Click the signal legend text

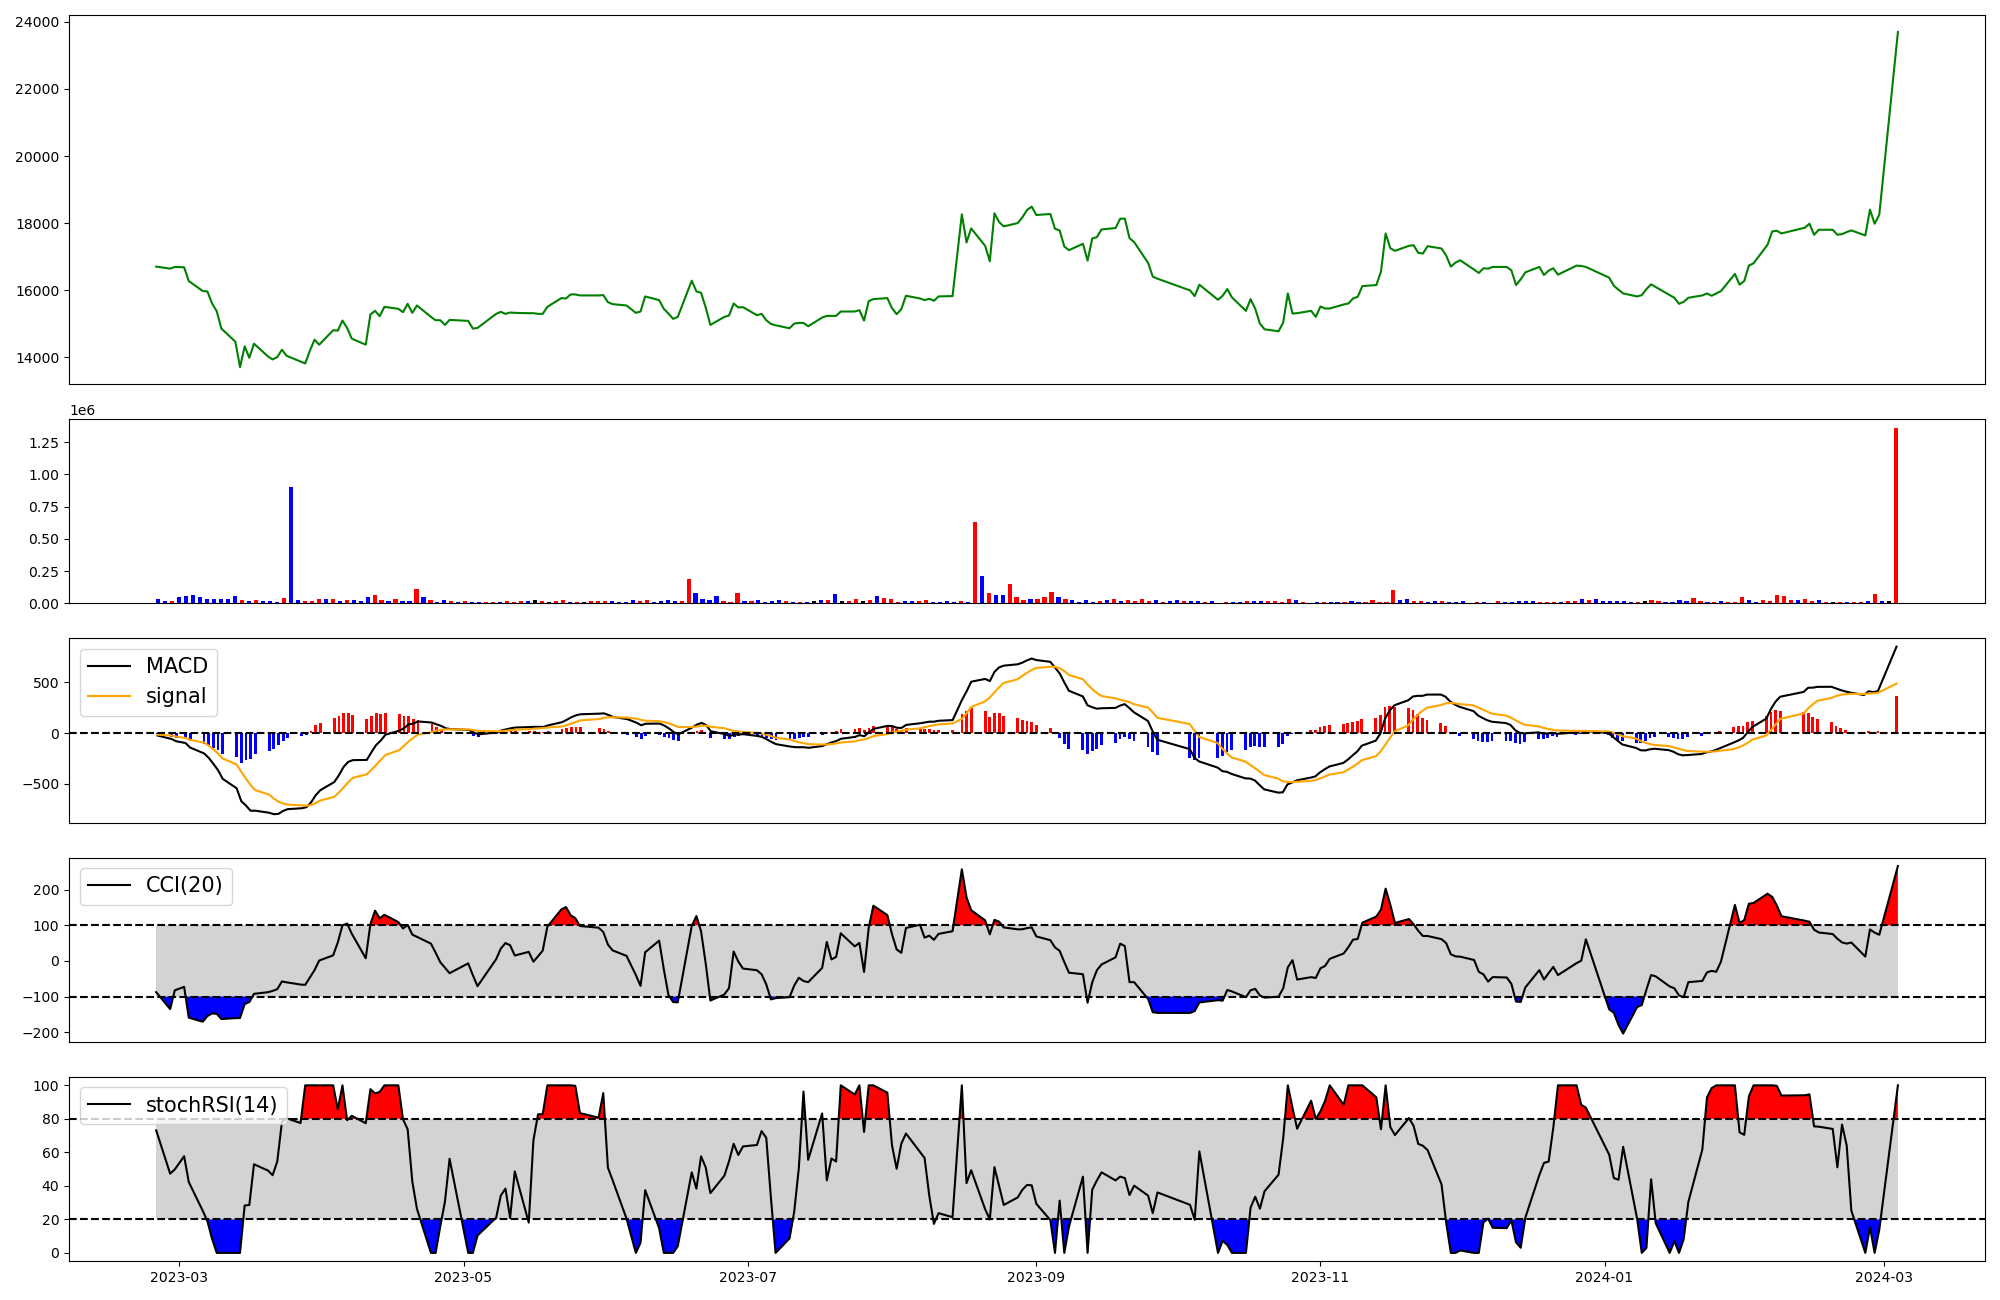tap(176, 696)
